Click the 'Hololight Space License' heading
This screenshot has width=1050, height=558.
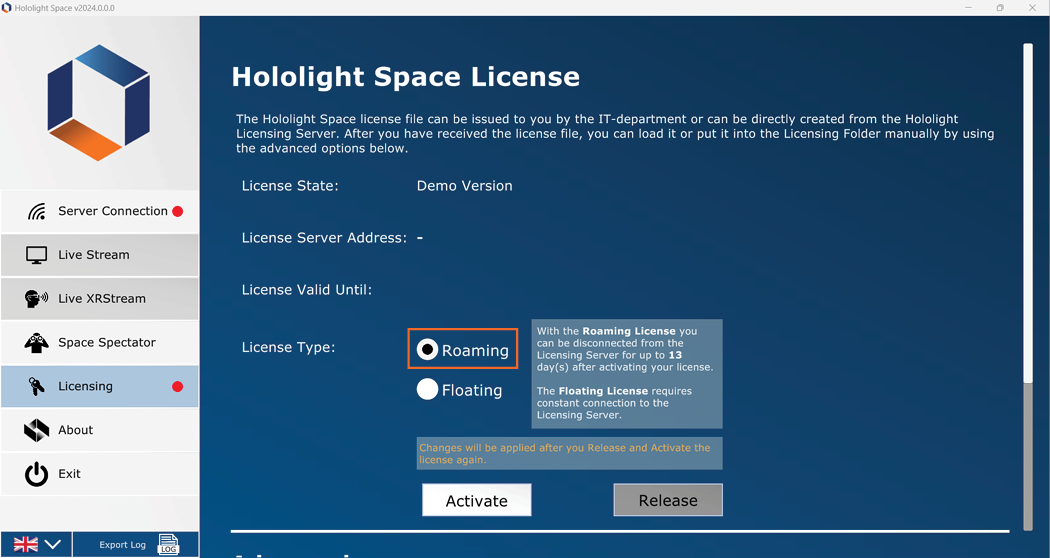406,77
